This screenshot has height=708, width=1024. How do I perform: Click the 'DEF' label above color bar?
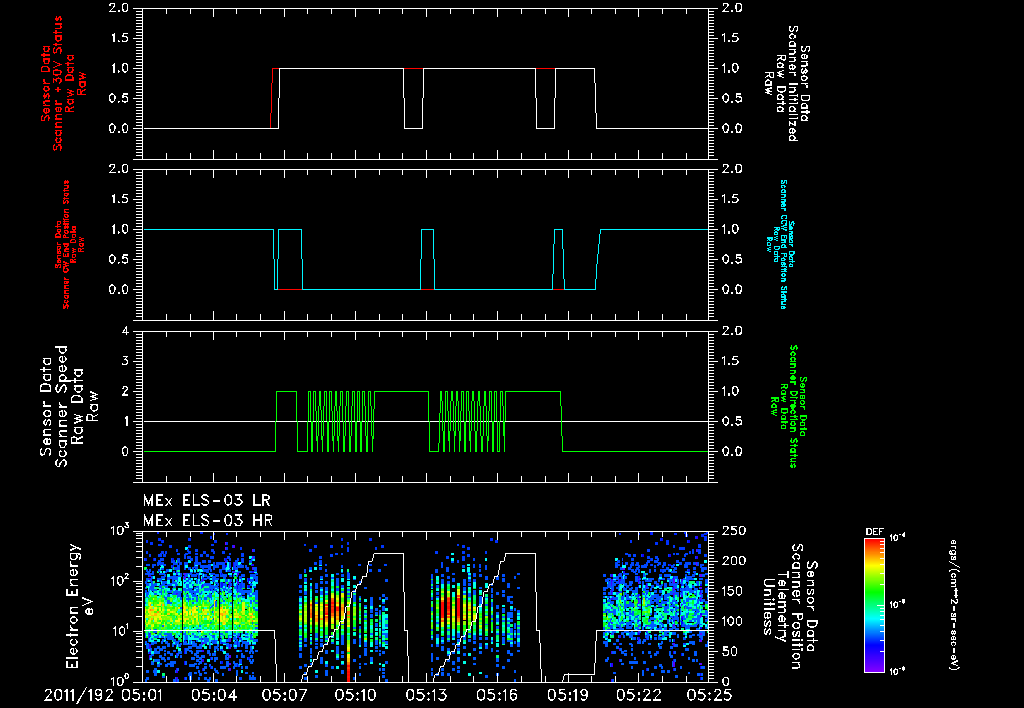(x=874, y=532)
